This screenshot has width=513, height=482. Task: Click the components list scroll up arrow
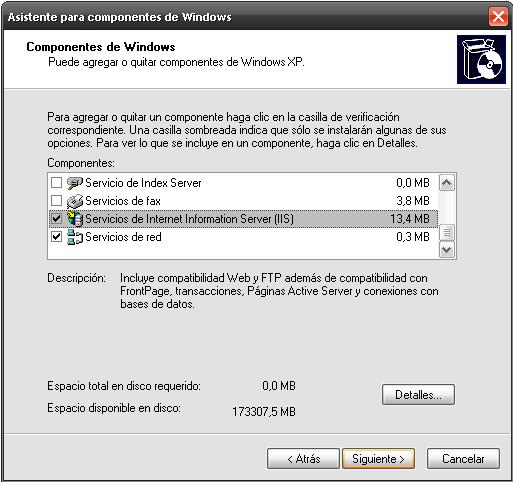(x=447, y=183)
